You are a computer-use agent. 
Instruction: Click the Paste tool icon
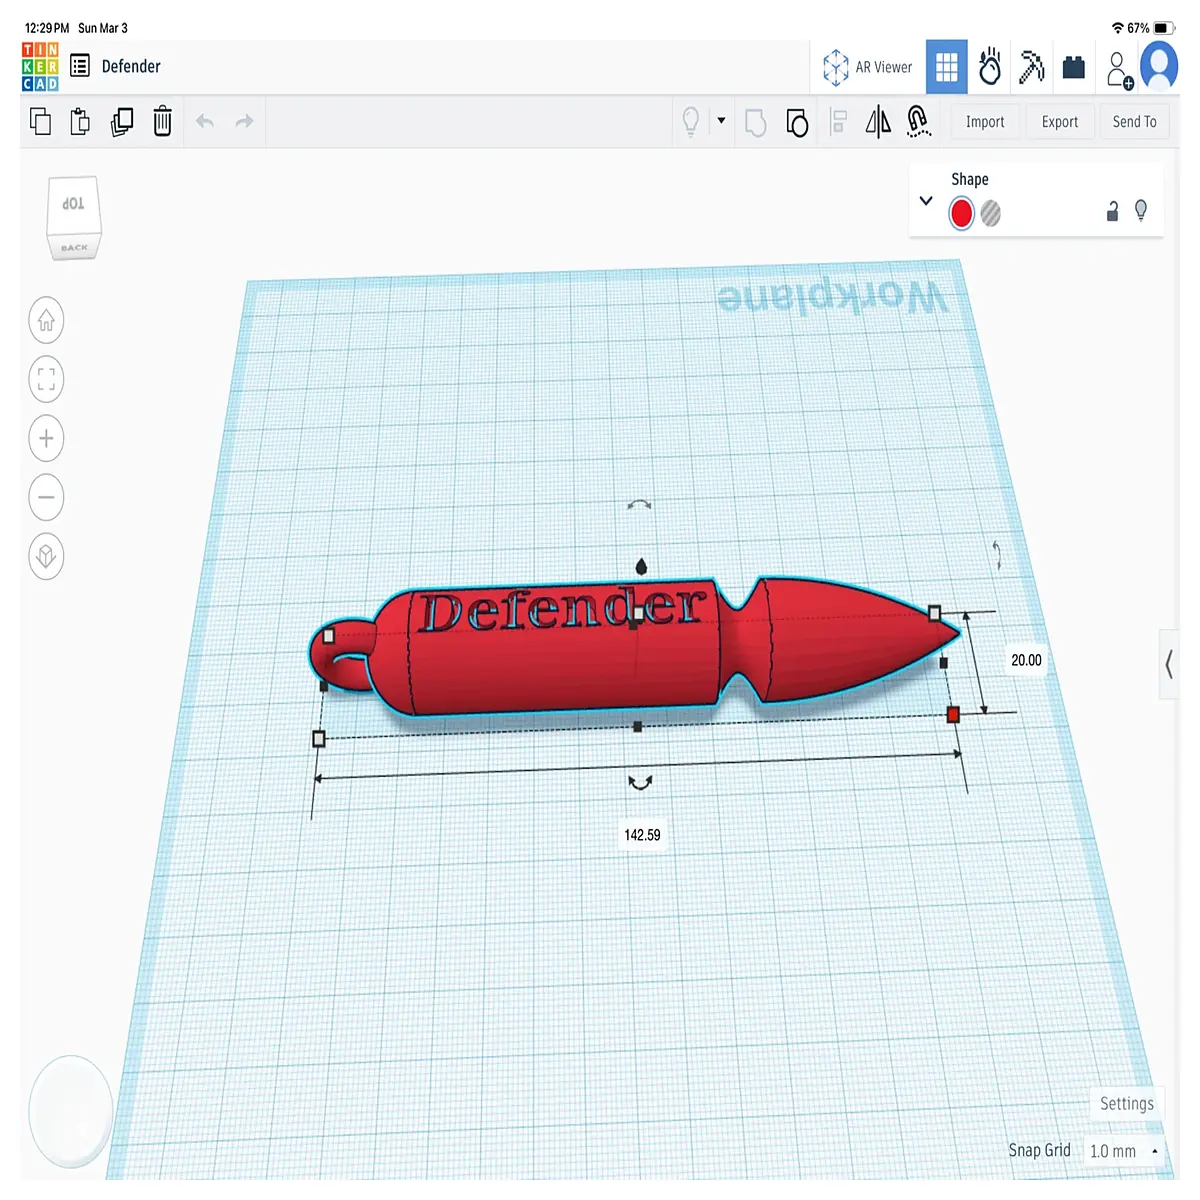(80, 122)
